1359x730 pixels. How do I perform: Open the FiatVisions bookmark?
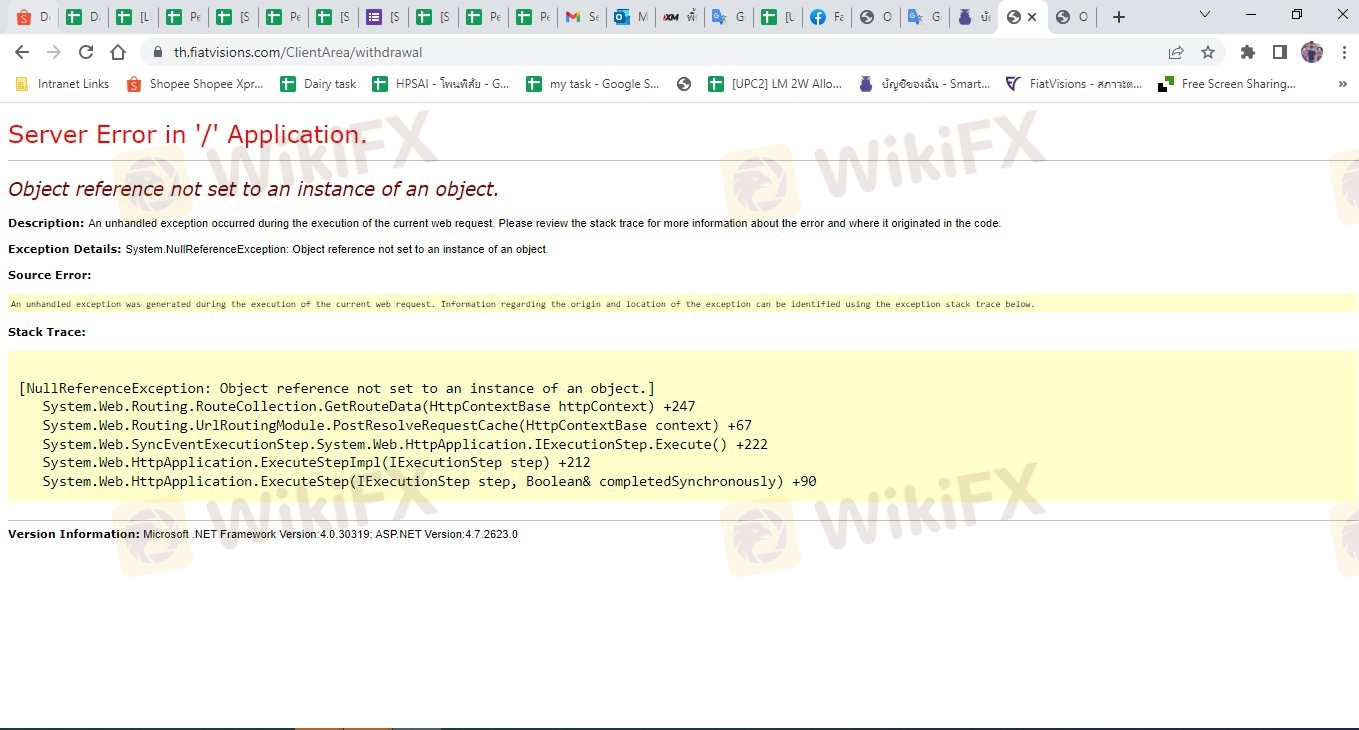(x=1074, y=84)
